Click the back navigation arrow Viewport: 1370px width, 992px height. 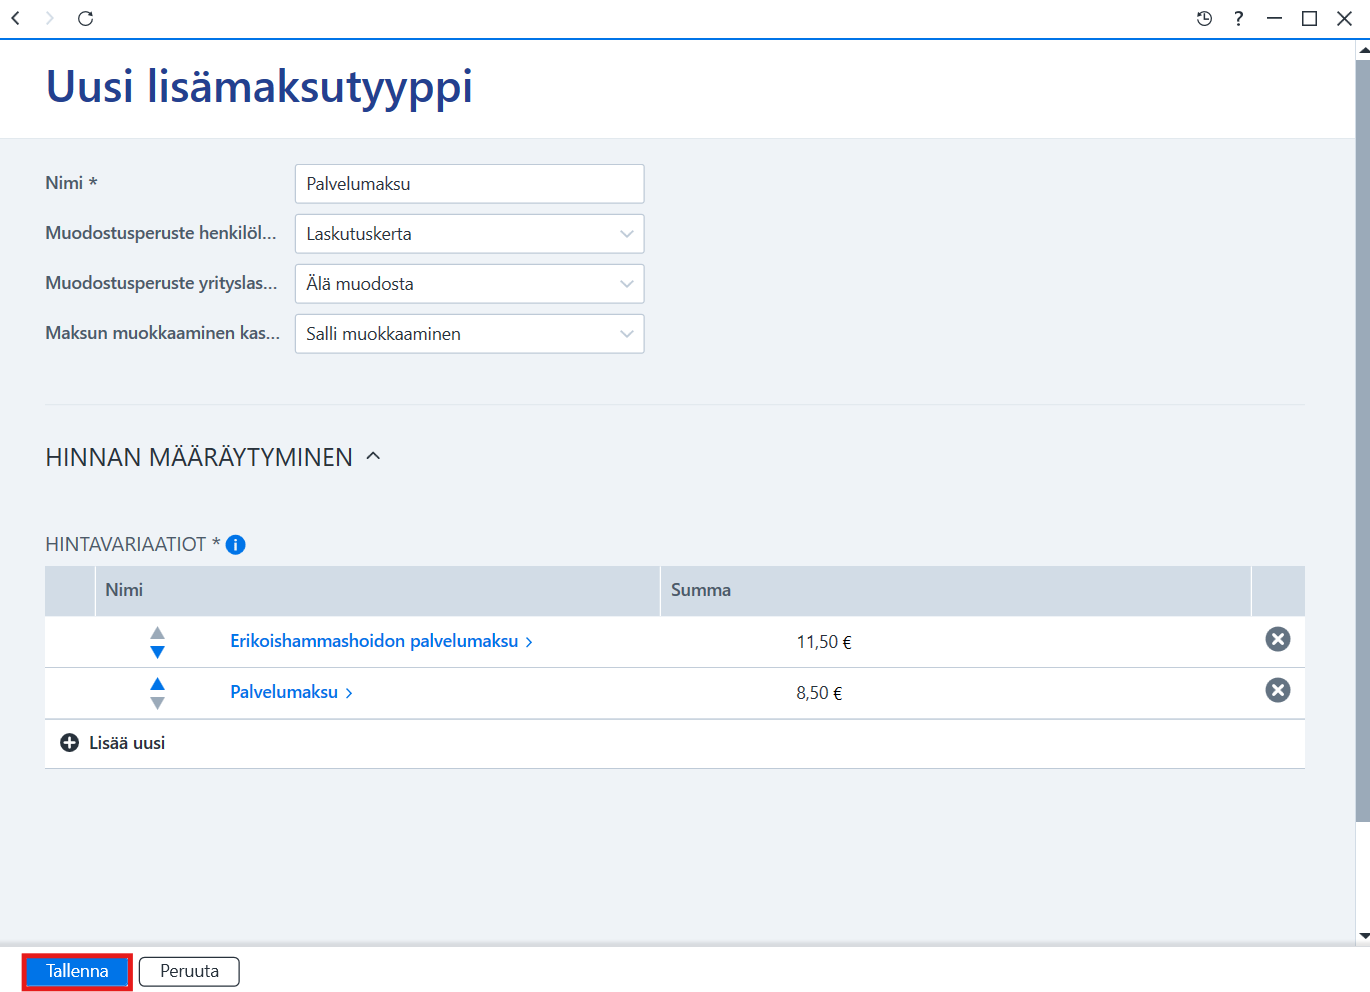coord(16,18)
